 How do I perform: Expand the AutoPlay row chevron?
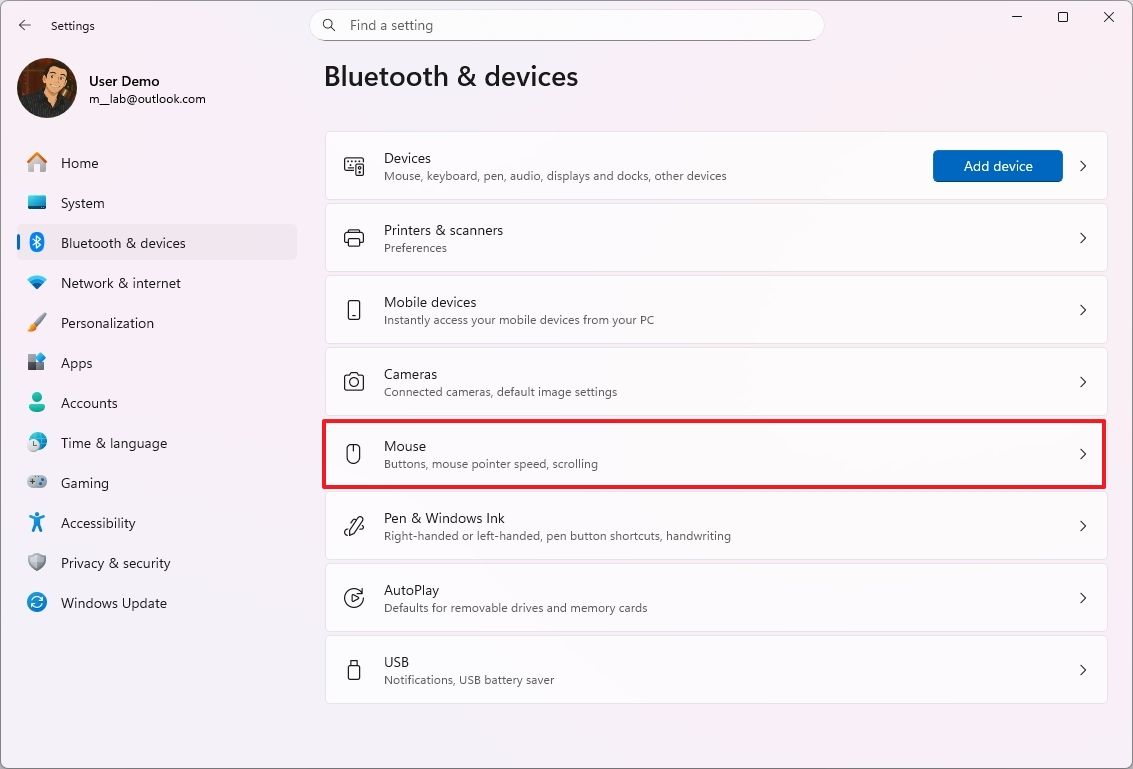(x=1083, y=597)
